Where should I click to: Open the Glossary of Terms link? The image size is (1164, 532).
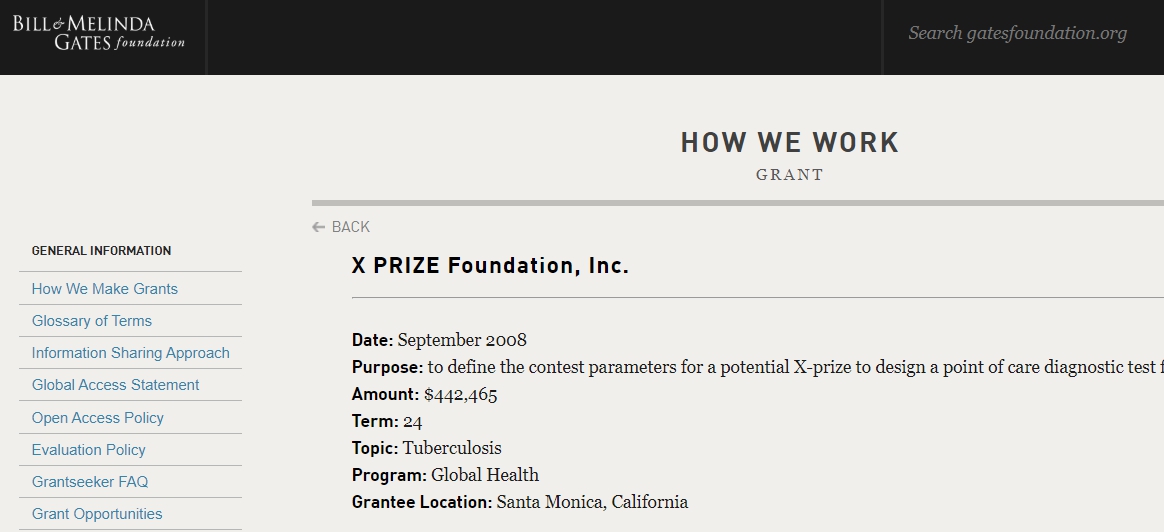point(91,321)
